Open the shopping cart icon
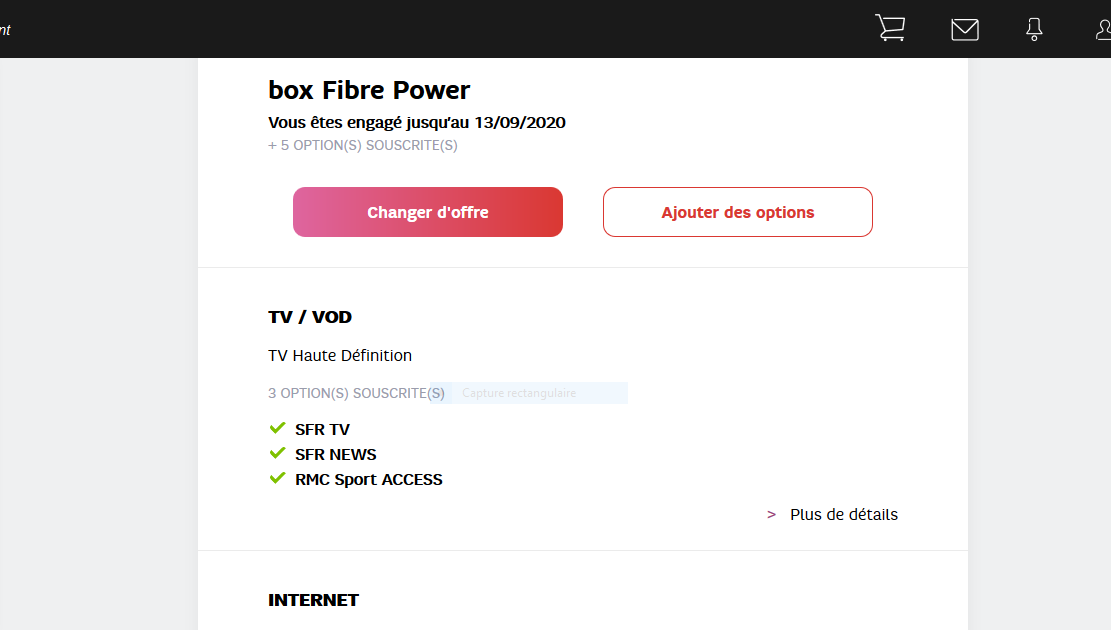Image resolution: width=1111 pixels, height=630 pixels. (889, 28)
